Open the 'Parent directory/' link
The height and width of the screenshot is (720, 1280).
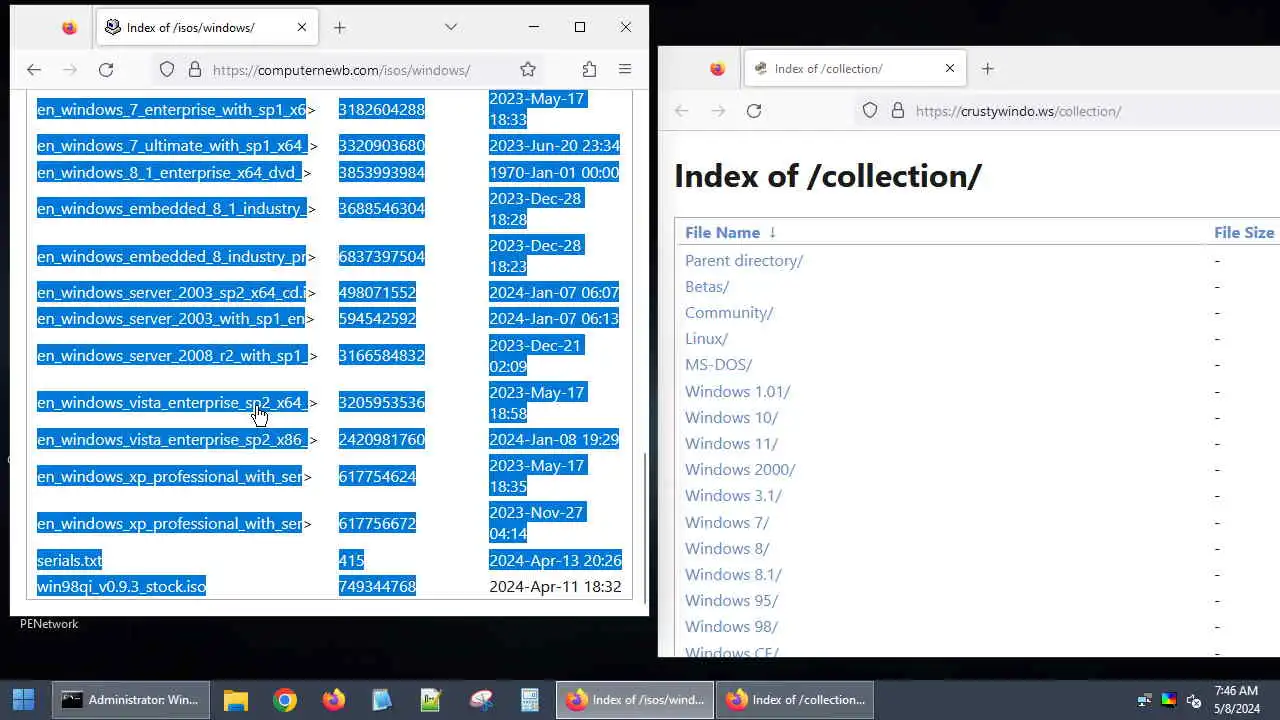pyautogui.click(x=744, y=260)
